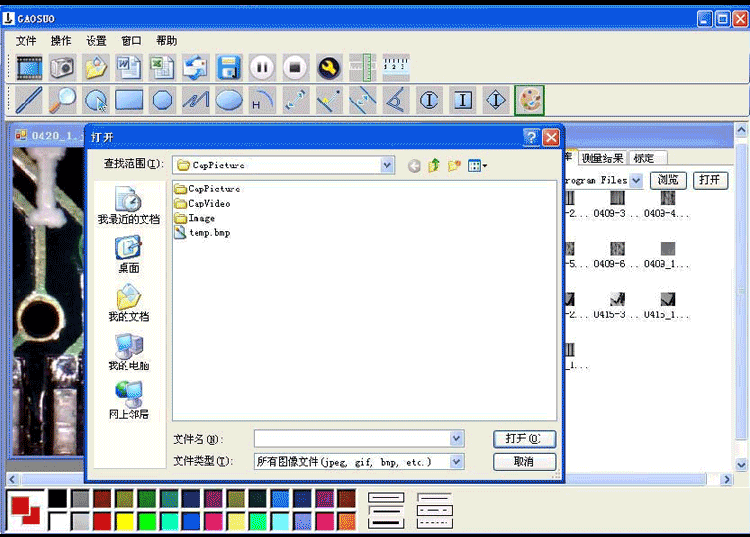Image resolution: width=750 pixels, height=537 pixels.
Task: Pick the black color swatch
Action: tap(57, 498)
